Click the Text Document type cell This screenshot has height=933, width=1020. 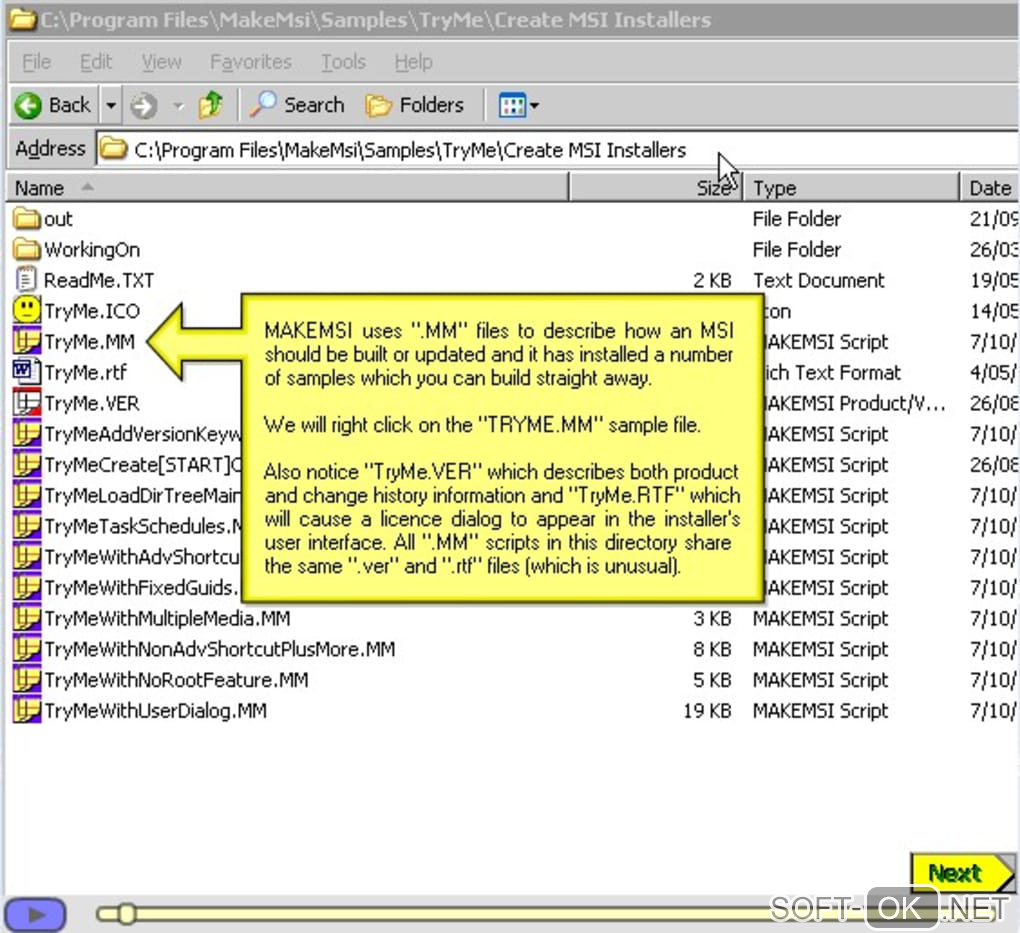pyautogui.click(x=819, y=280)
